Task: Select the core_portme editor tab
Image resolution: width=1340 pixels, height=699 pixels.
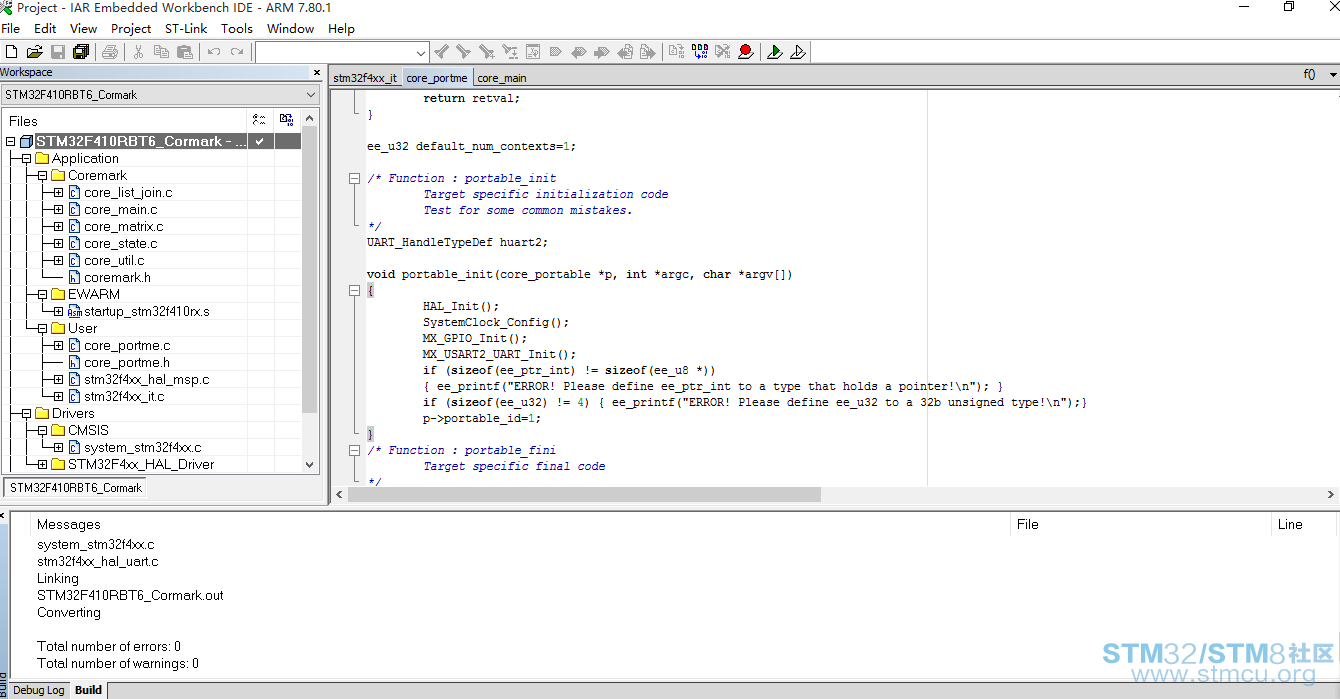Action: tap(437, 77)
